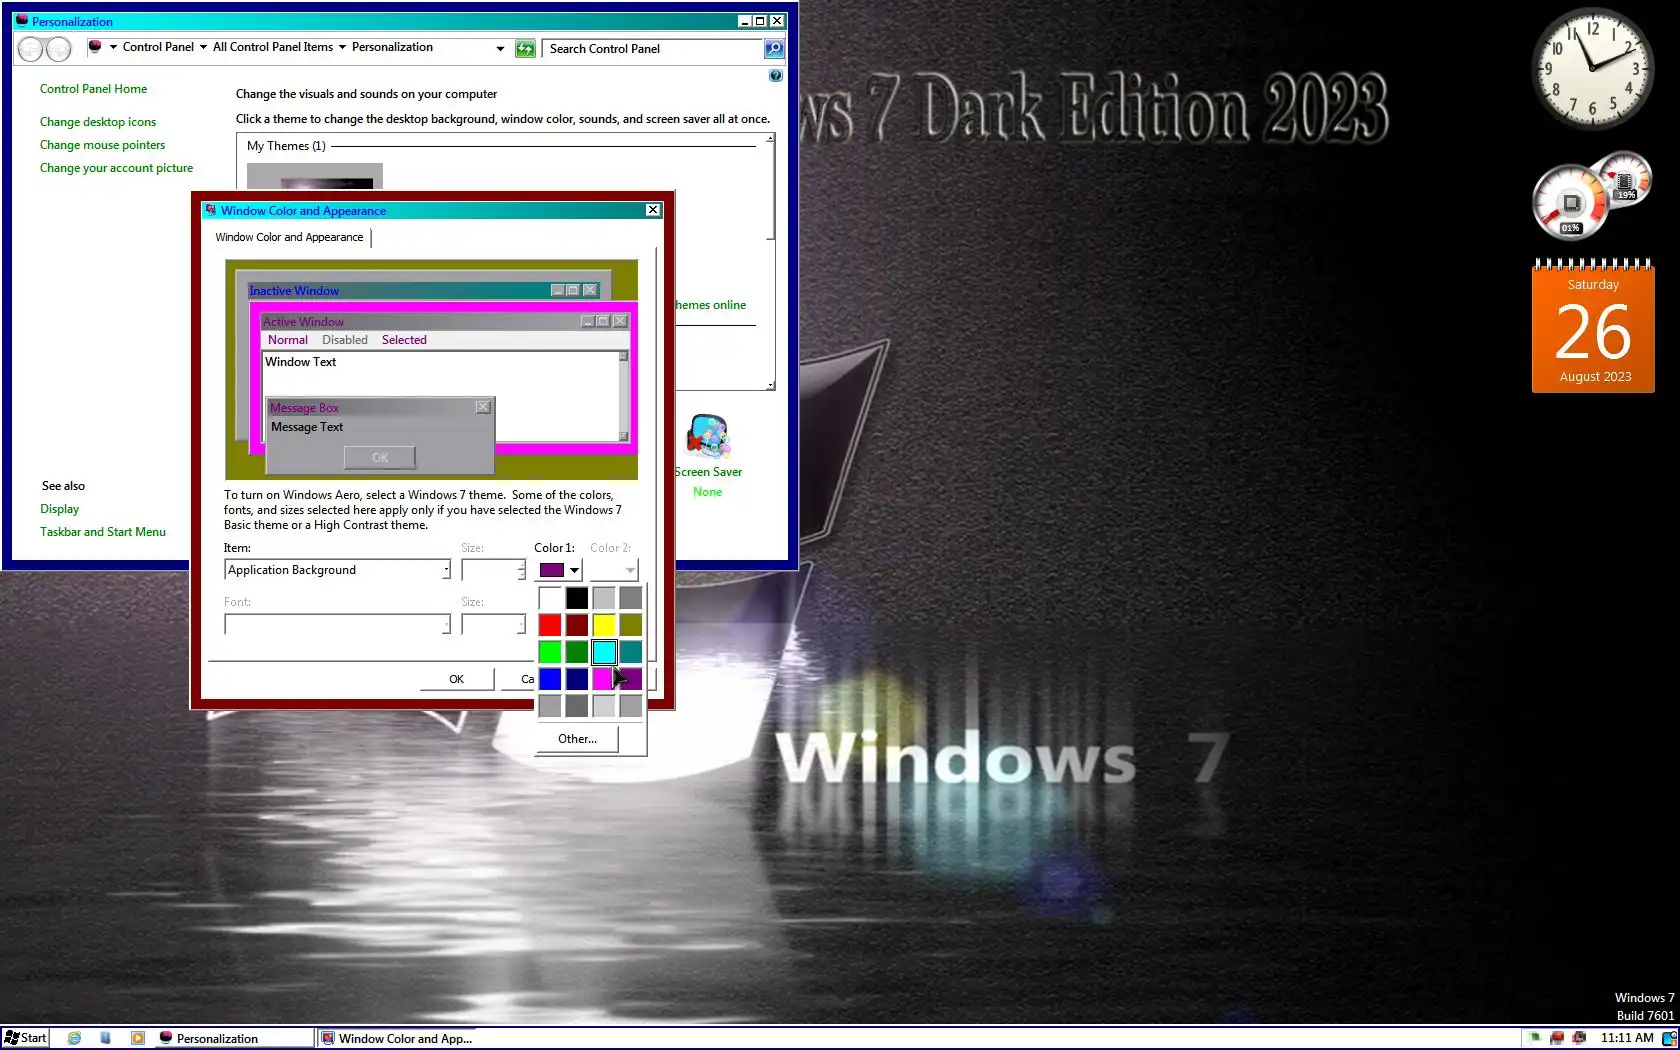Pick the teal color swatch

[631, 652]
